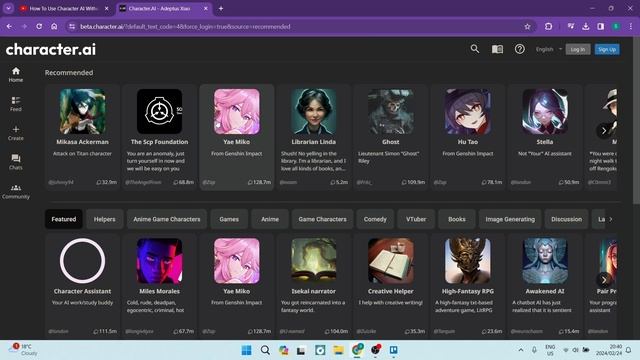Bookmark this page with the star icon
Image resolution: width=640 pixels, height=360 pixels.
click(x=527, y=27)
